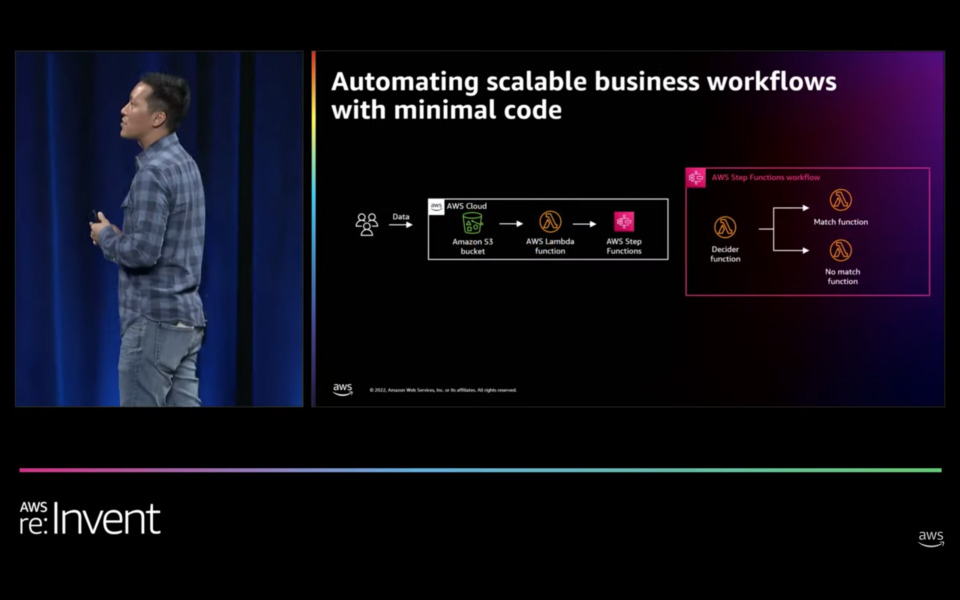Click the "Data" label above the arrow
Screen dimensions: 960x600
pos(401,217)
